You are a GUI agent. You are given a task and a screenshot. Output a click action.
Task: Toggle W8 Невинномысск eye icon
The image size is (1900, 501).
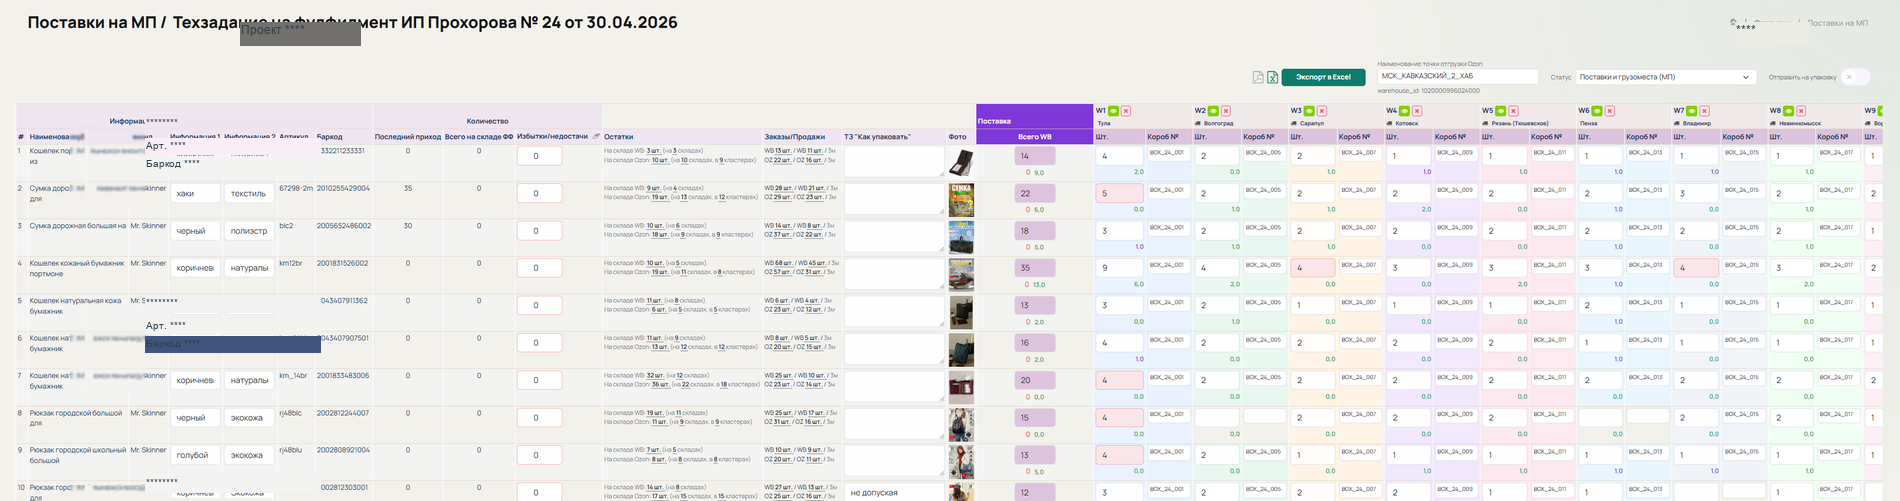[1788, 111]
